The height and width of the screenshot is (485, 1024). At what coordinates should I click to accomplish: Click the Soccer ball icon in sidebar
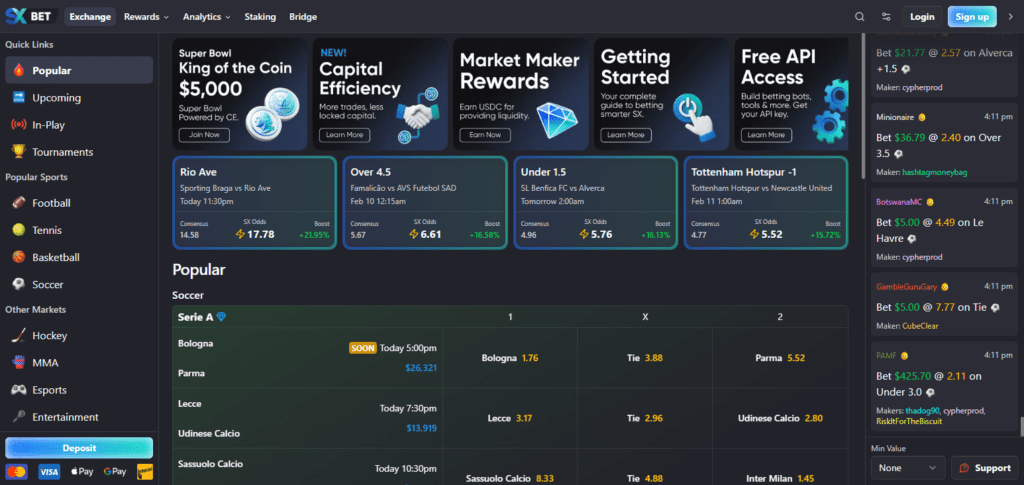pyautogui.click(x=19, y=285)
